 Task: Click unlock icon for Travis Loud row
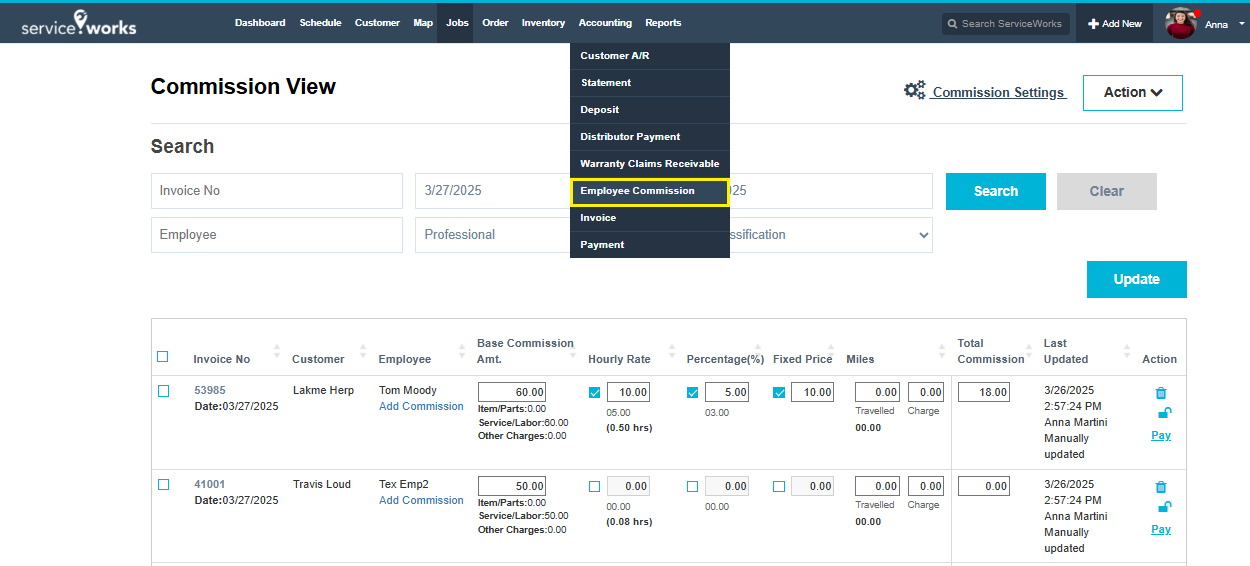coord(1163,507)
